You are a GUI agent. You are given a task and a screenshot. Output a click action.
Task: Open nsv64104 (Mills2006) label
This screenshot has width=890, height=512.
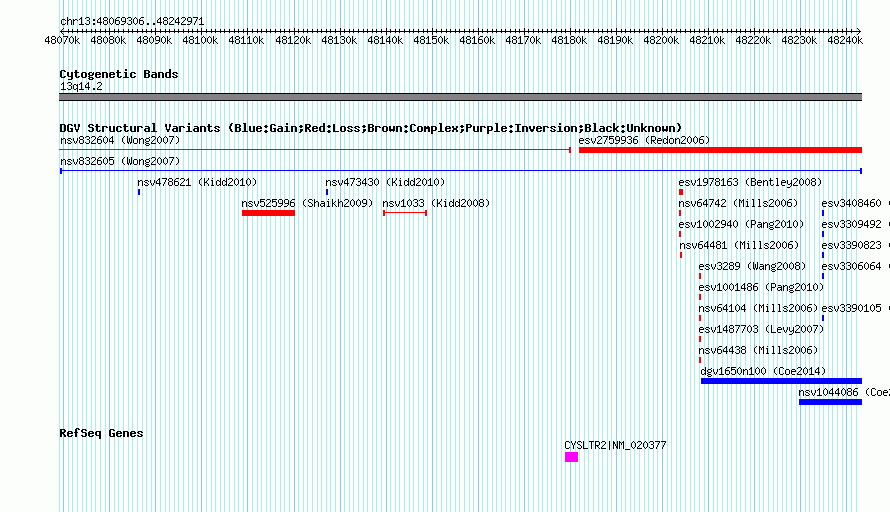point(758,308)
